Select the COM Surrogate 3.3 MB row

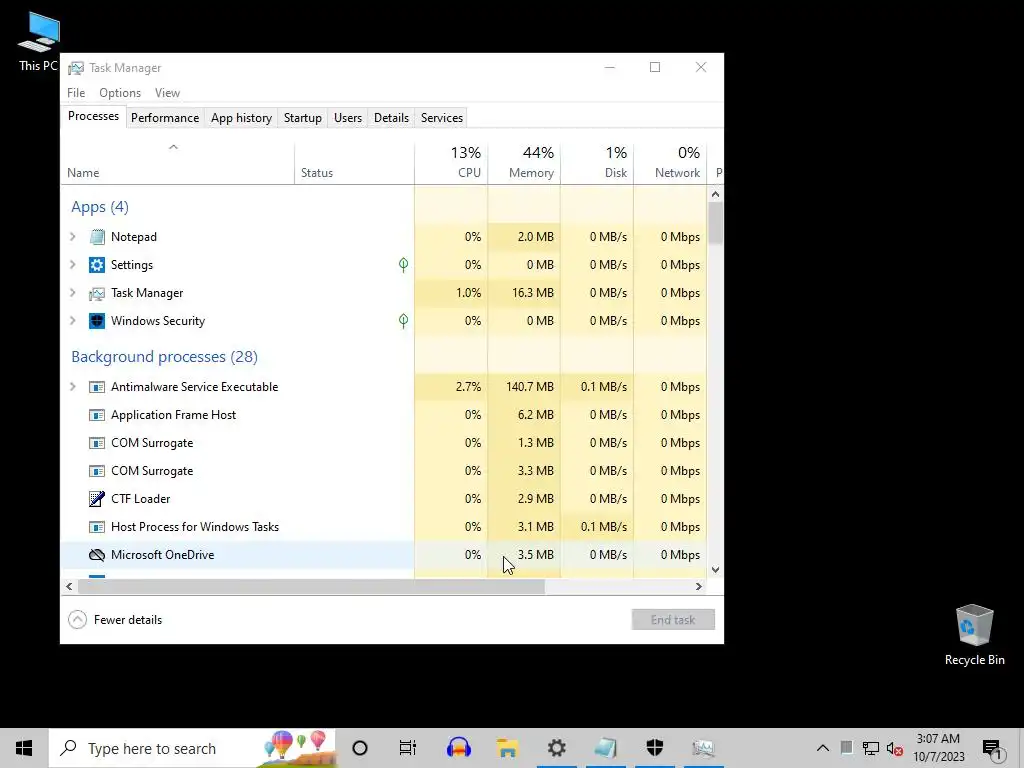coord(384,471)
